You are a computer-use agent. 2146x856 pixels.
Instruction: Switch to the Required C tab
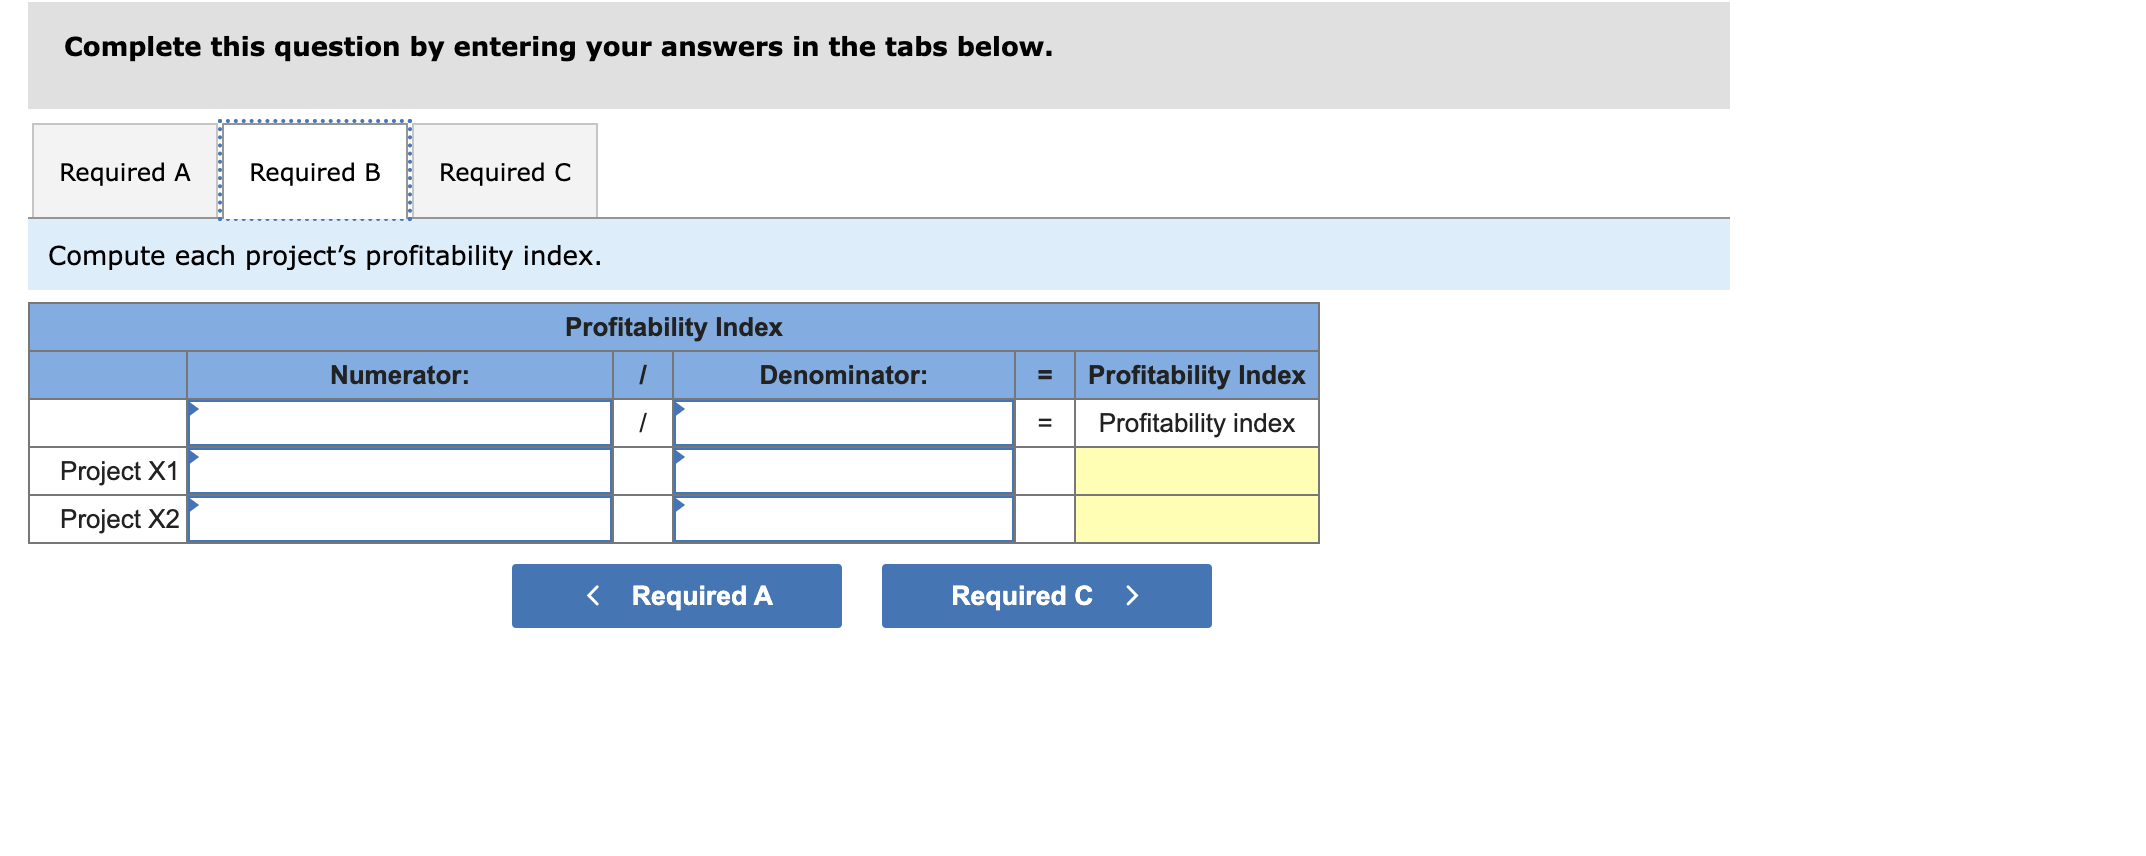tap(504, 170)
